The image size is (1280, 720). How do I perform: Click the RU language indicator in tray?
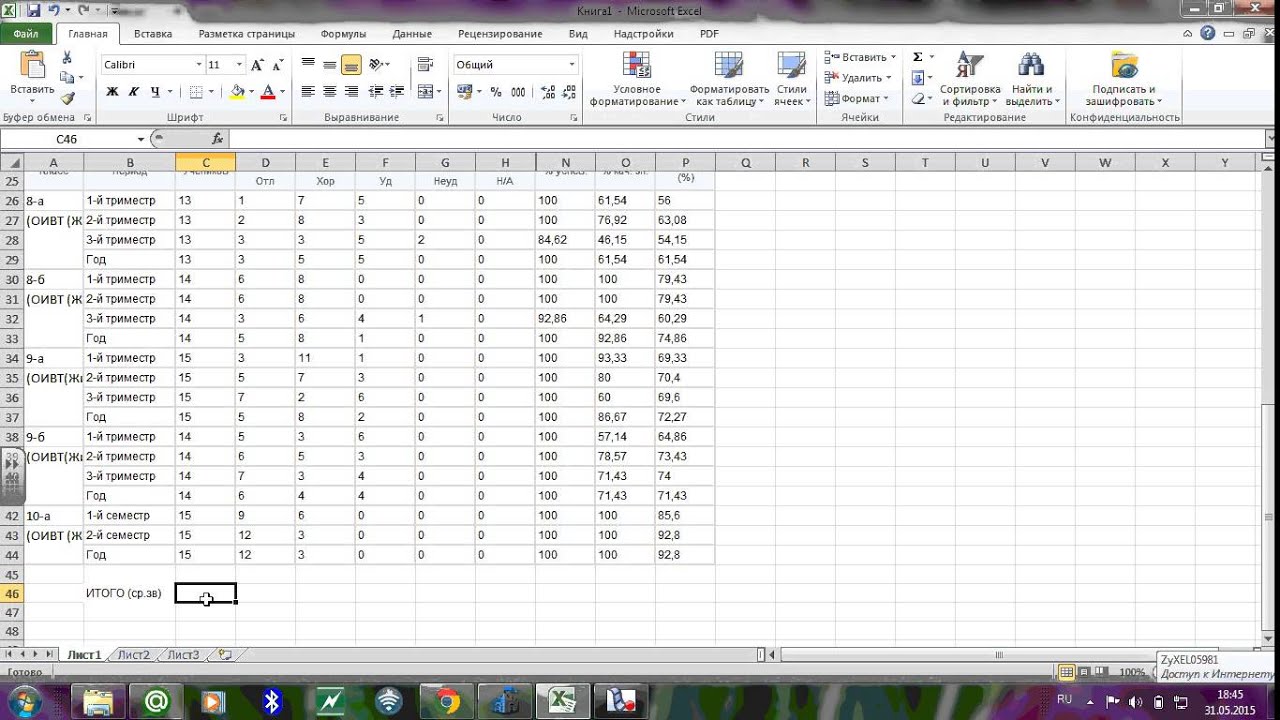[1065, 699]
